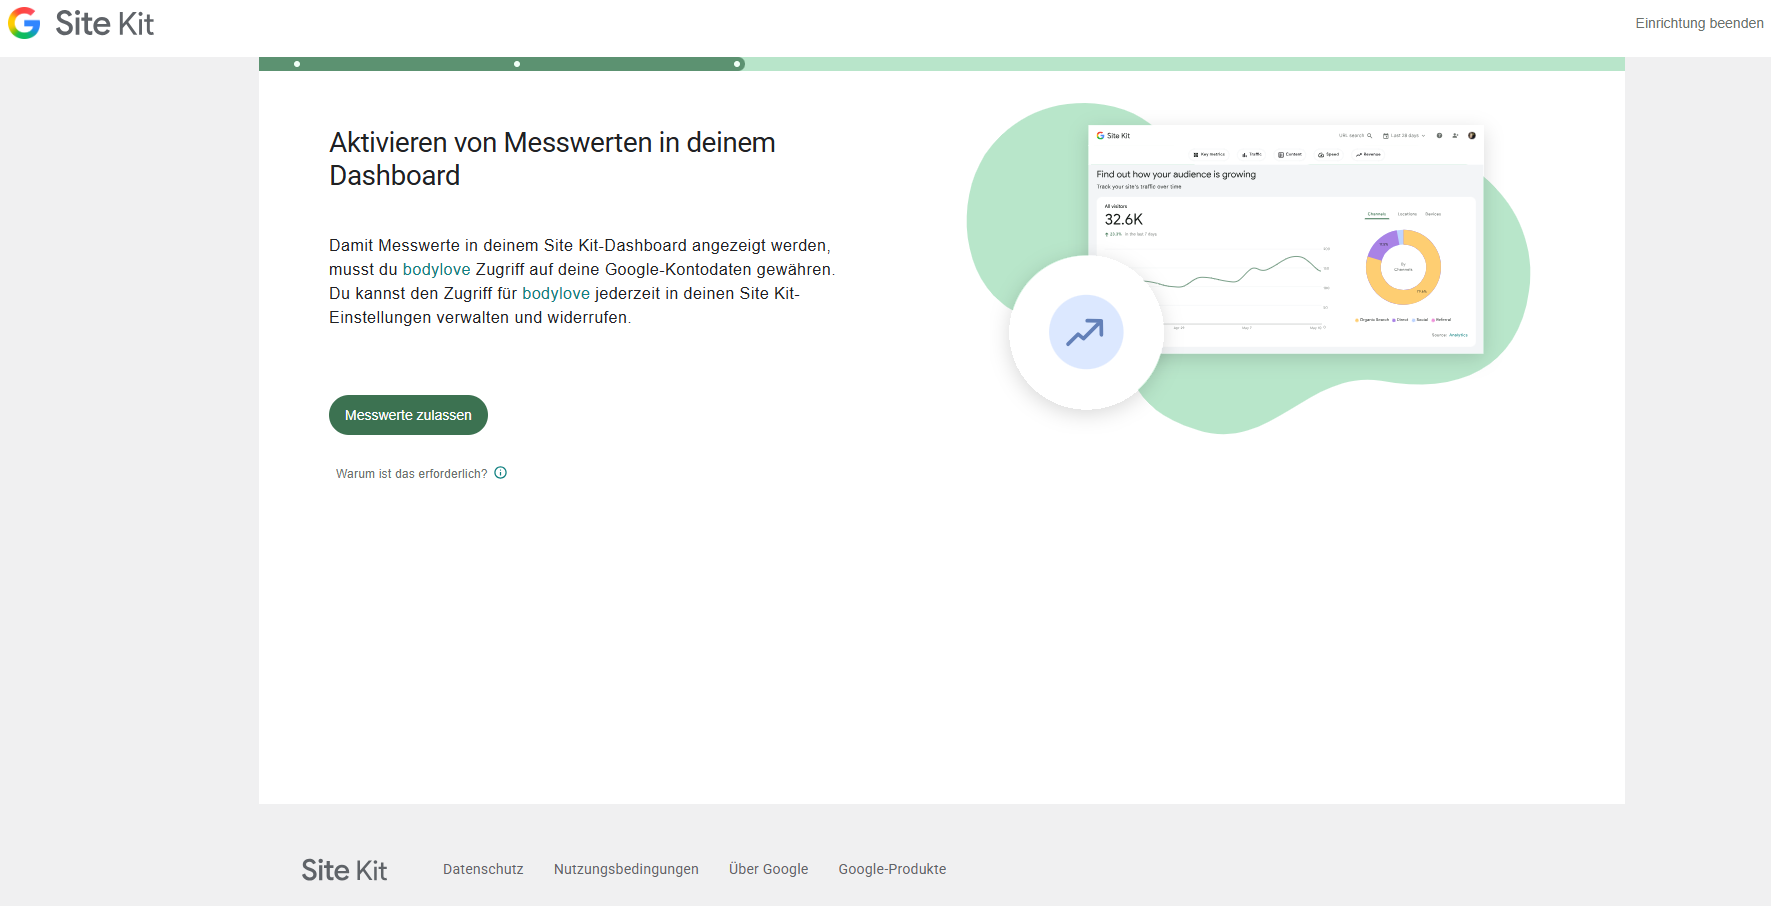Open the 'Einrichtung beenden' link

[1699, 23]
